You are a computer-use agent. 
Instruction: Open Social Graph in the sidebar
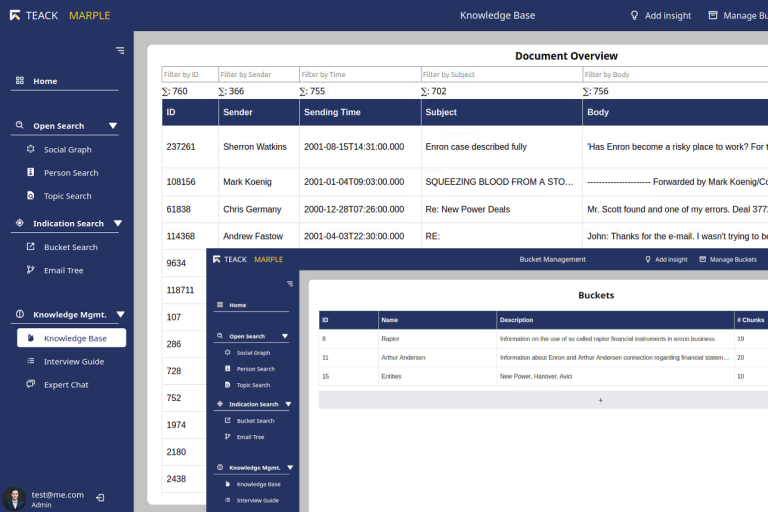[68, 149]
